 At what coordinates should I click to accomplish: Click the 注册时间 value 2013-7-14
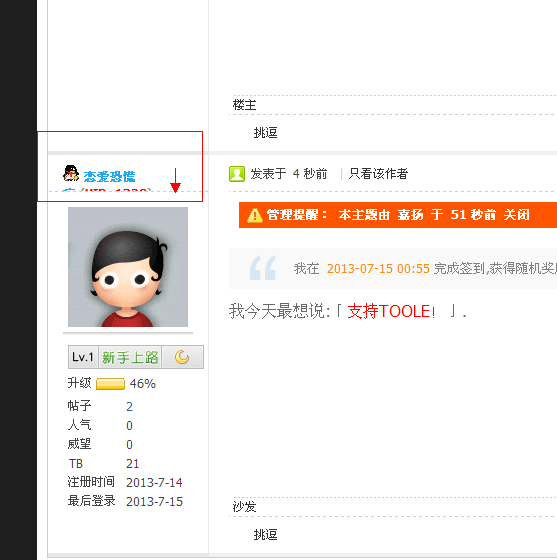pyautogui.click(x=154, y=482)
